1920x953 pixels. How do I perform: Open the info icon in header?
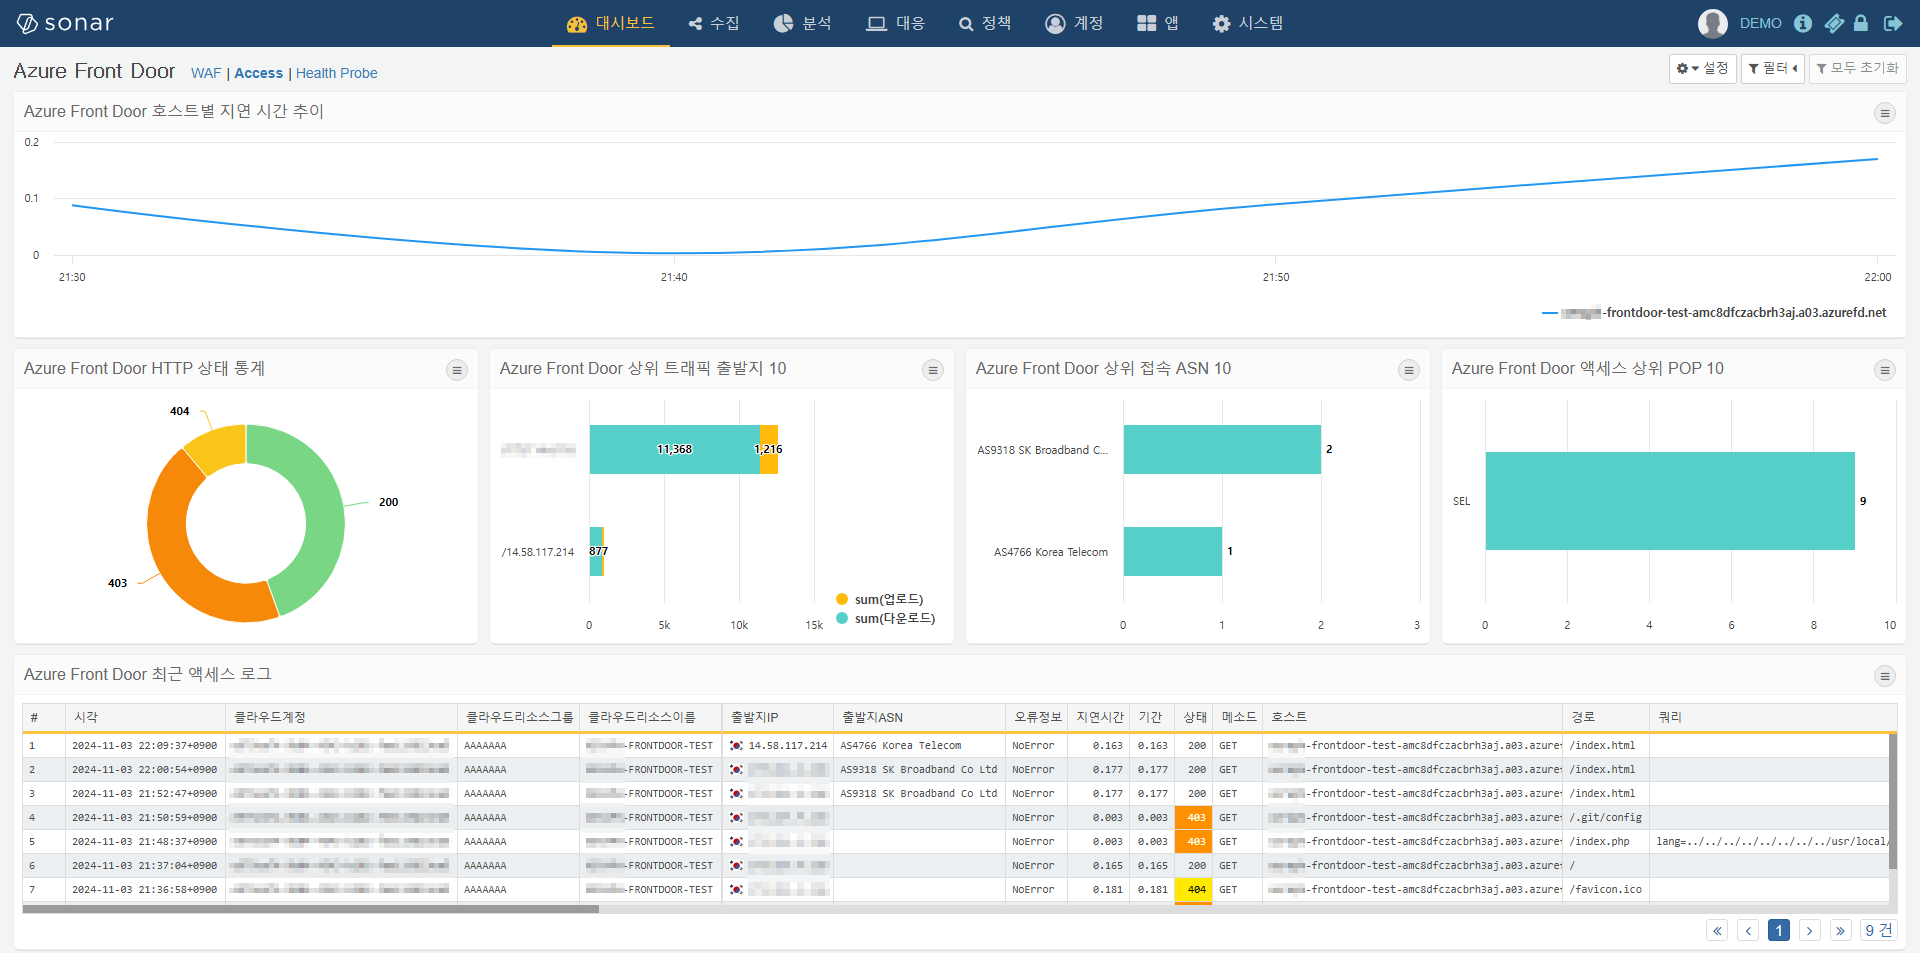(x=1803, y=23)
